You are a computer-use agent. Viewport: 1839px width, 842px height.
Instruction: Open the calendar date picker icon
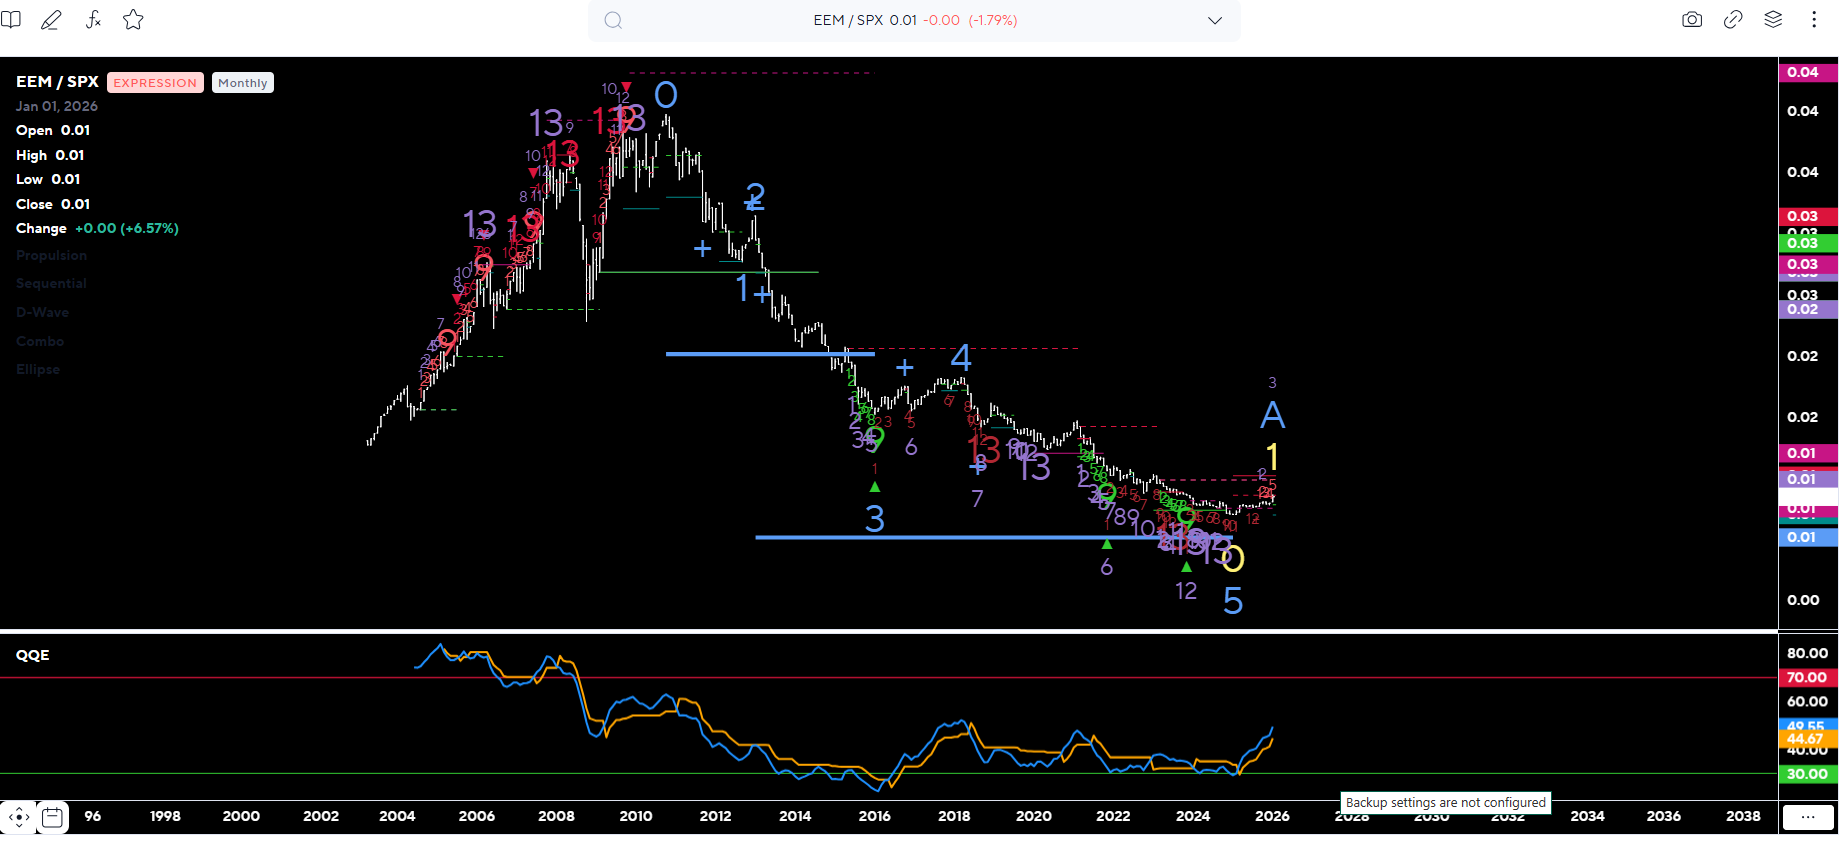[x=53, y=817]
